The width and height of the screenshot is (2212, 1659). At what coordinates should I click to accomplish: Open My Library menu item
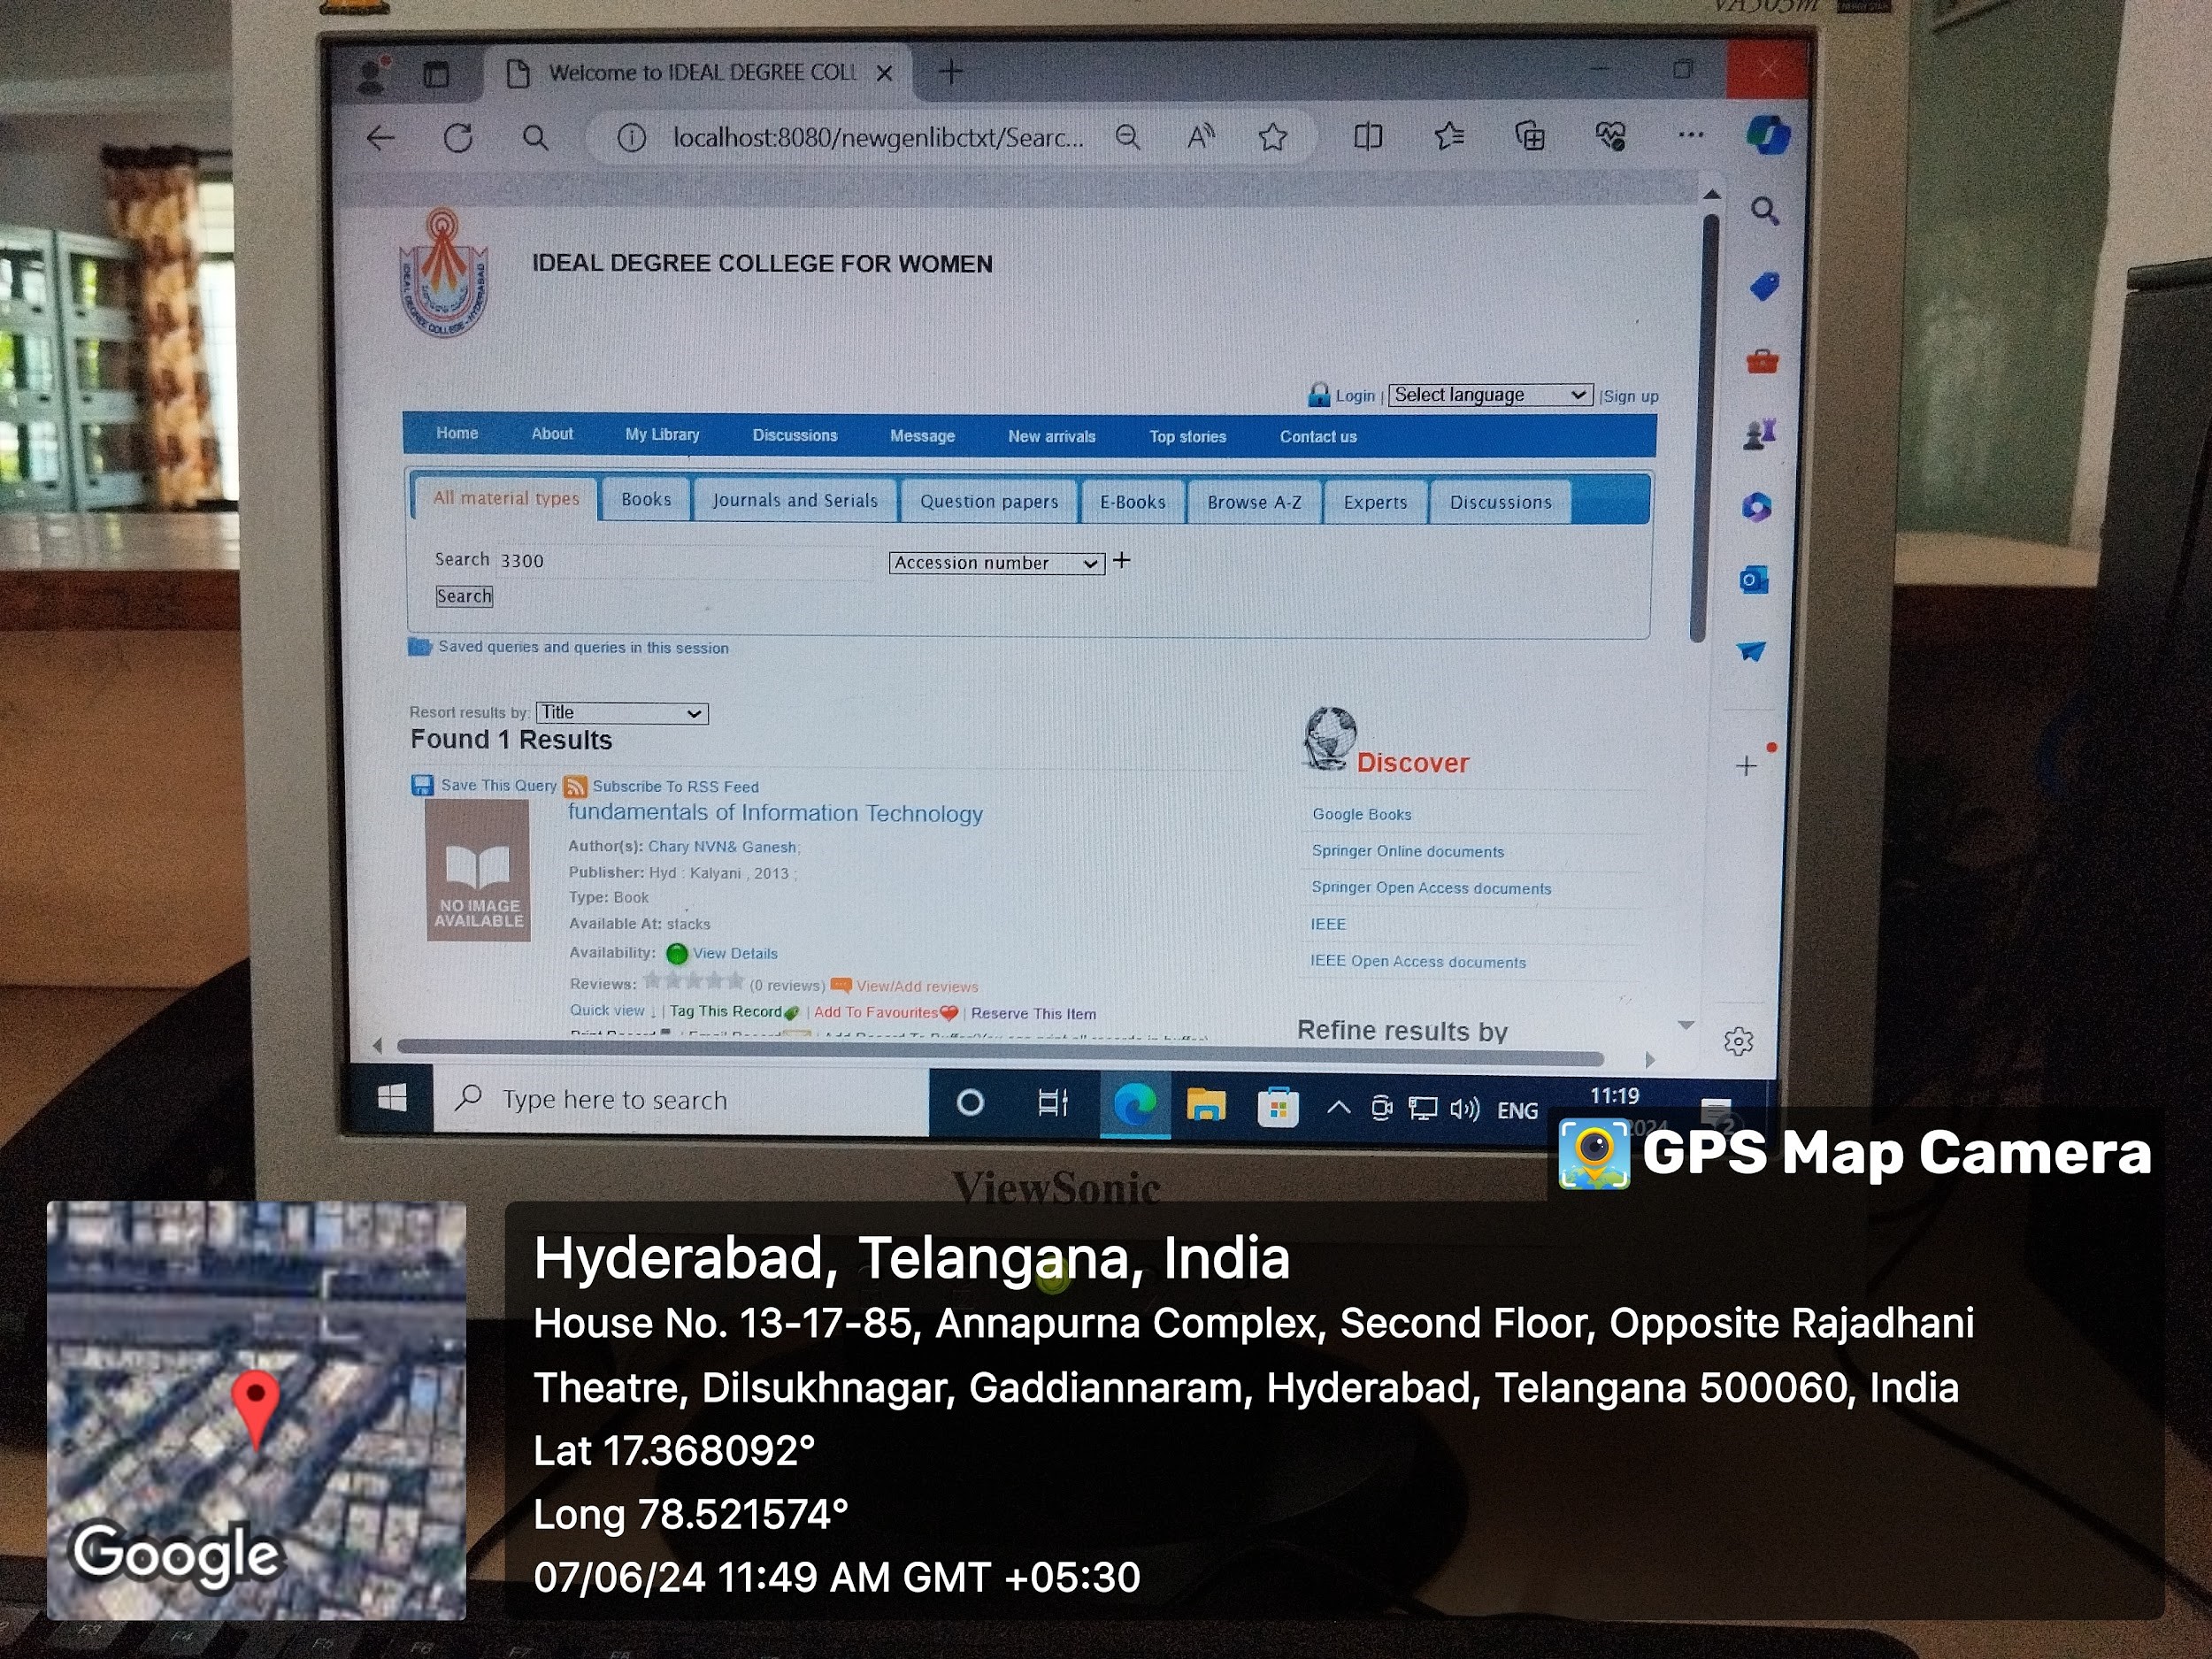click(662, 435)
